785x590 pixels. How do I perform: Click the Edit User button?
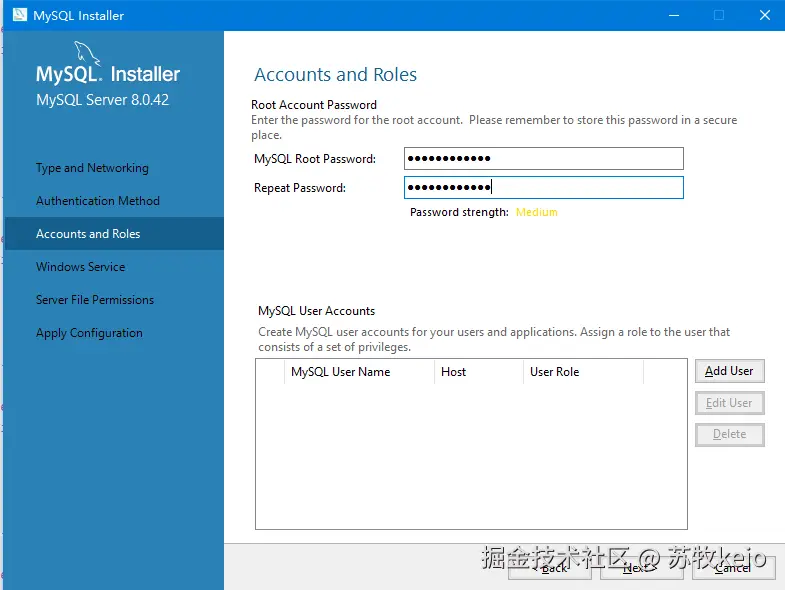coord(729,403)
